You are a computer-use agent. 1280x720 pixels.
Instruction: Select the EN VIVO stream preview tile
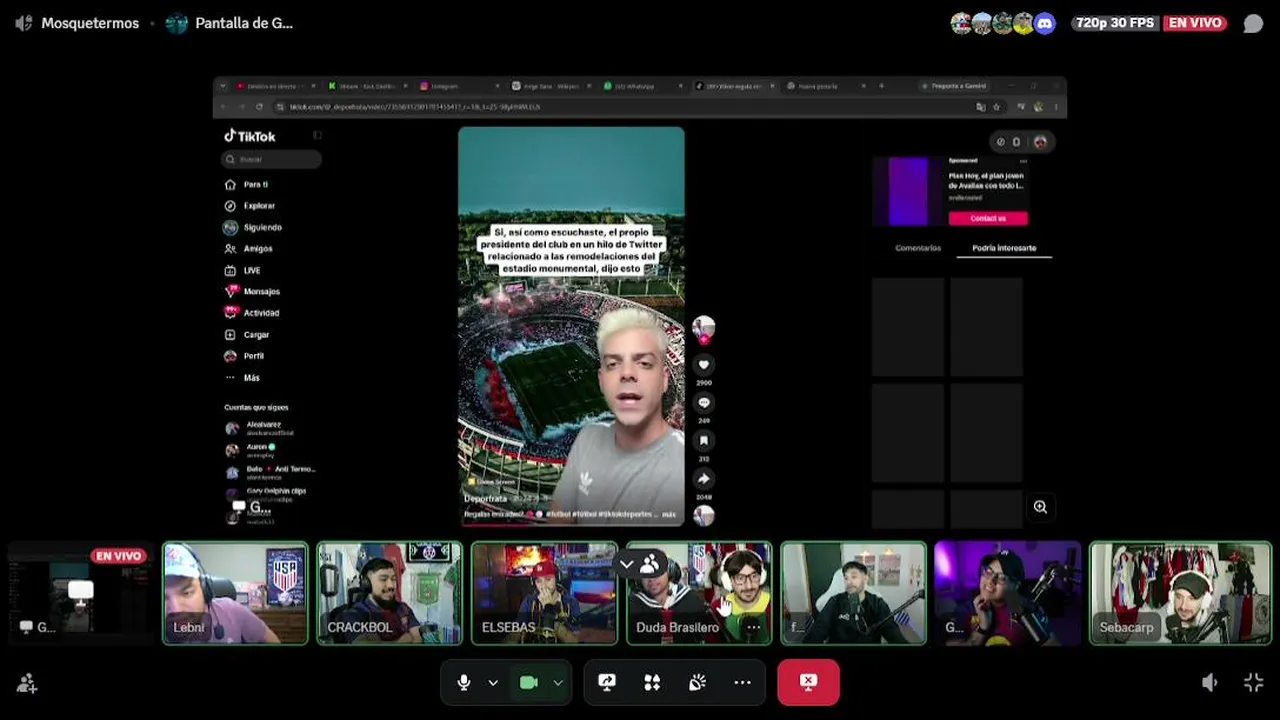pyautogui.click(x=80, y=593)
